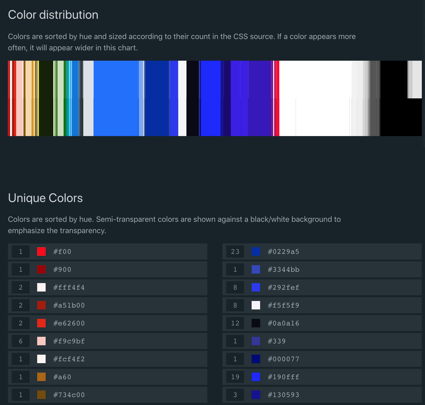Click the "Color distribution" heading

point(53,15)
